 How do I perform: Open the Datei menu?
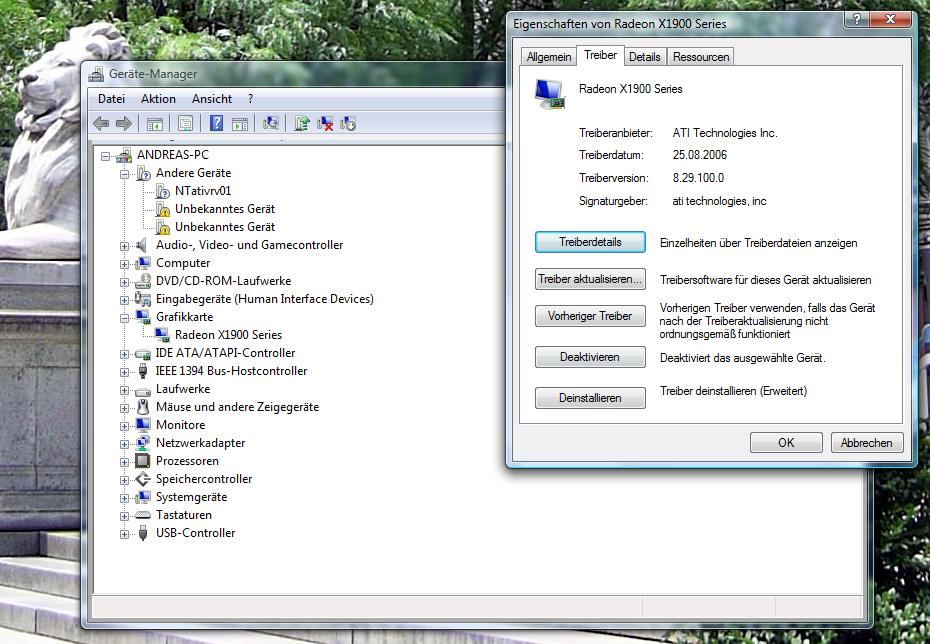point(112,99)
